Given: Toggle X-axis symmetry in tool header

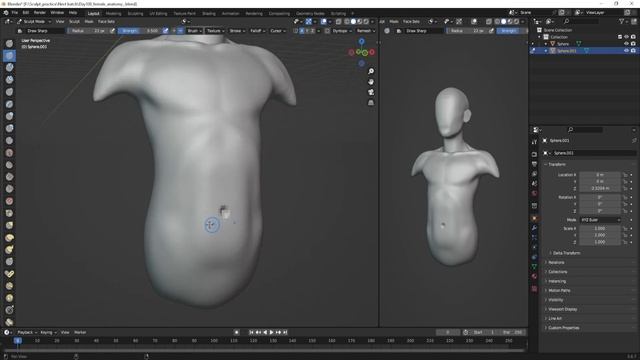Looking at the screenshot, I should [x=302, y=31].
